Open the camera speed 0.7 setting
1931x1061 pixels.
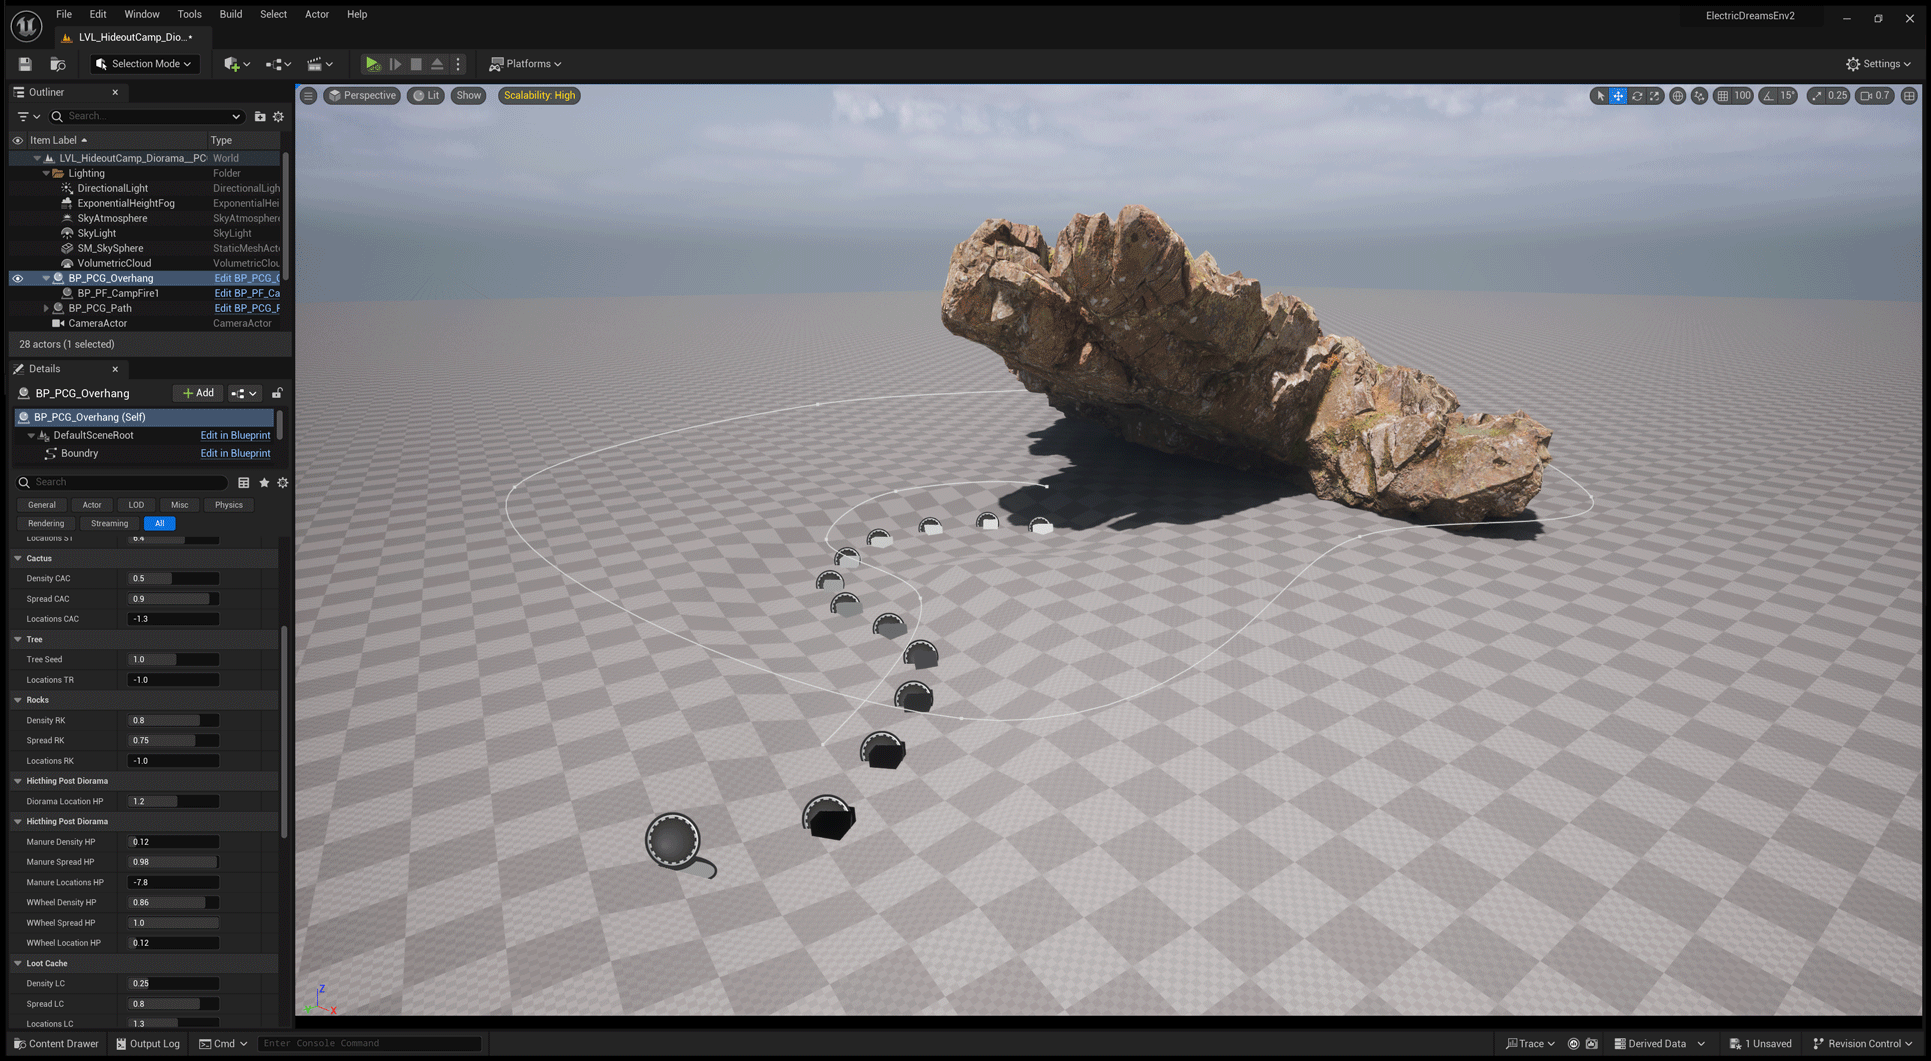(x=1875, y=96)
